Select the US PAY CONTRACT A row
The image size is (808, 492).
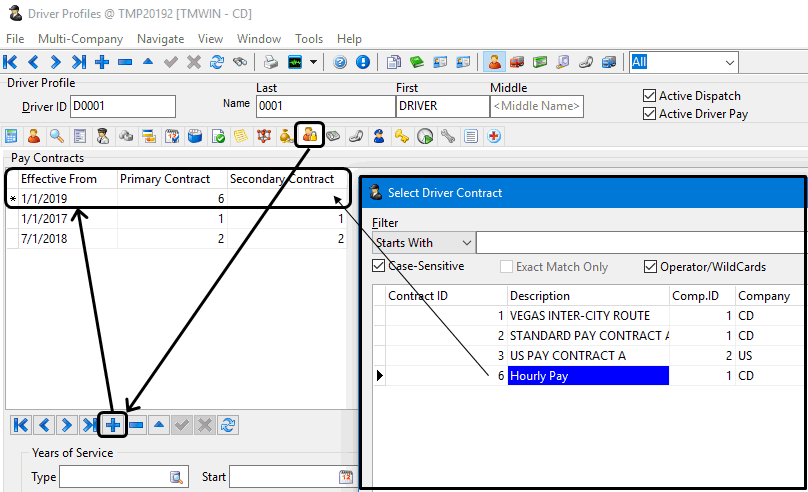(587, 355)
